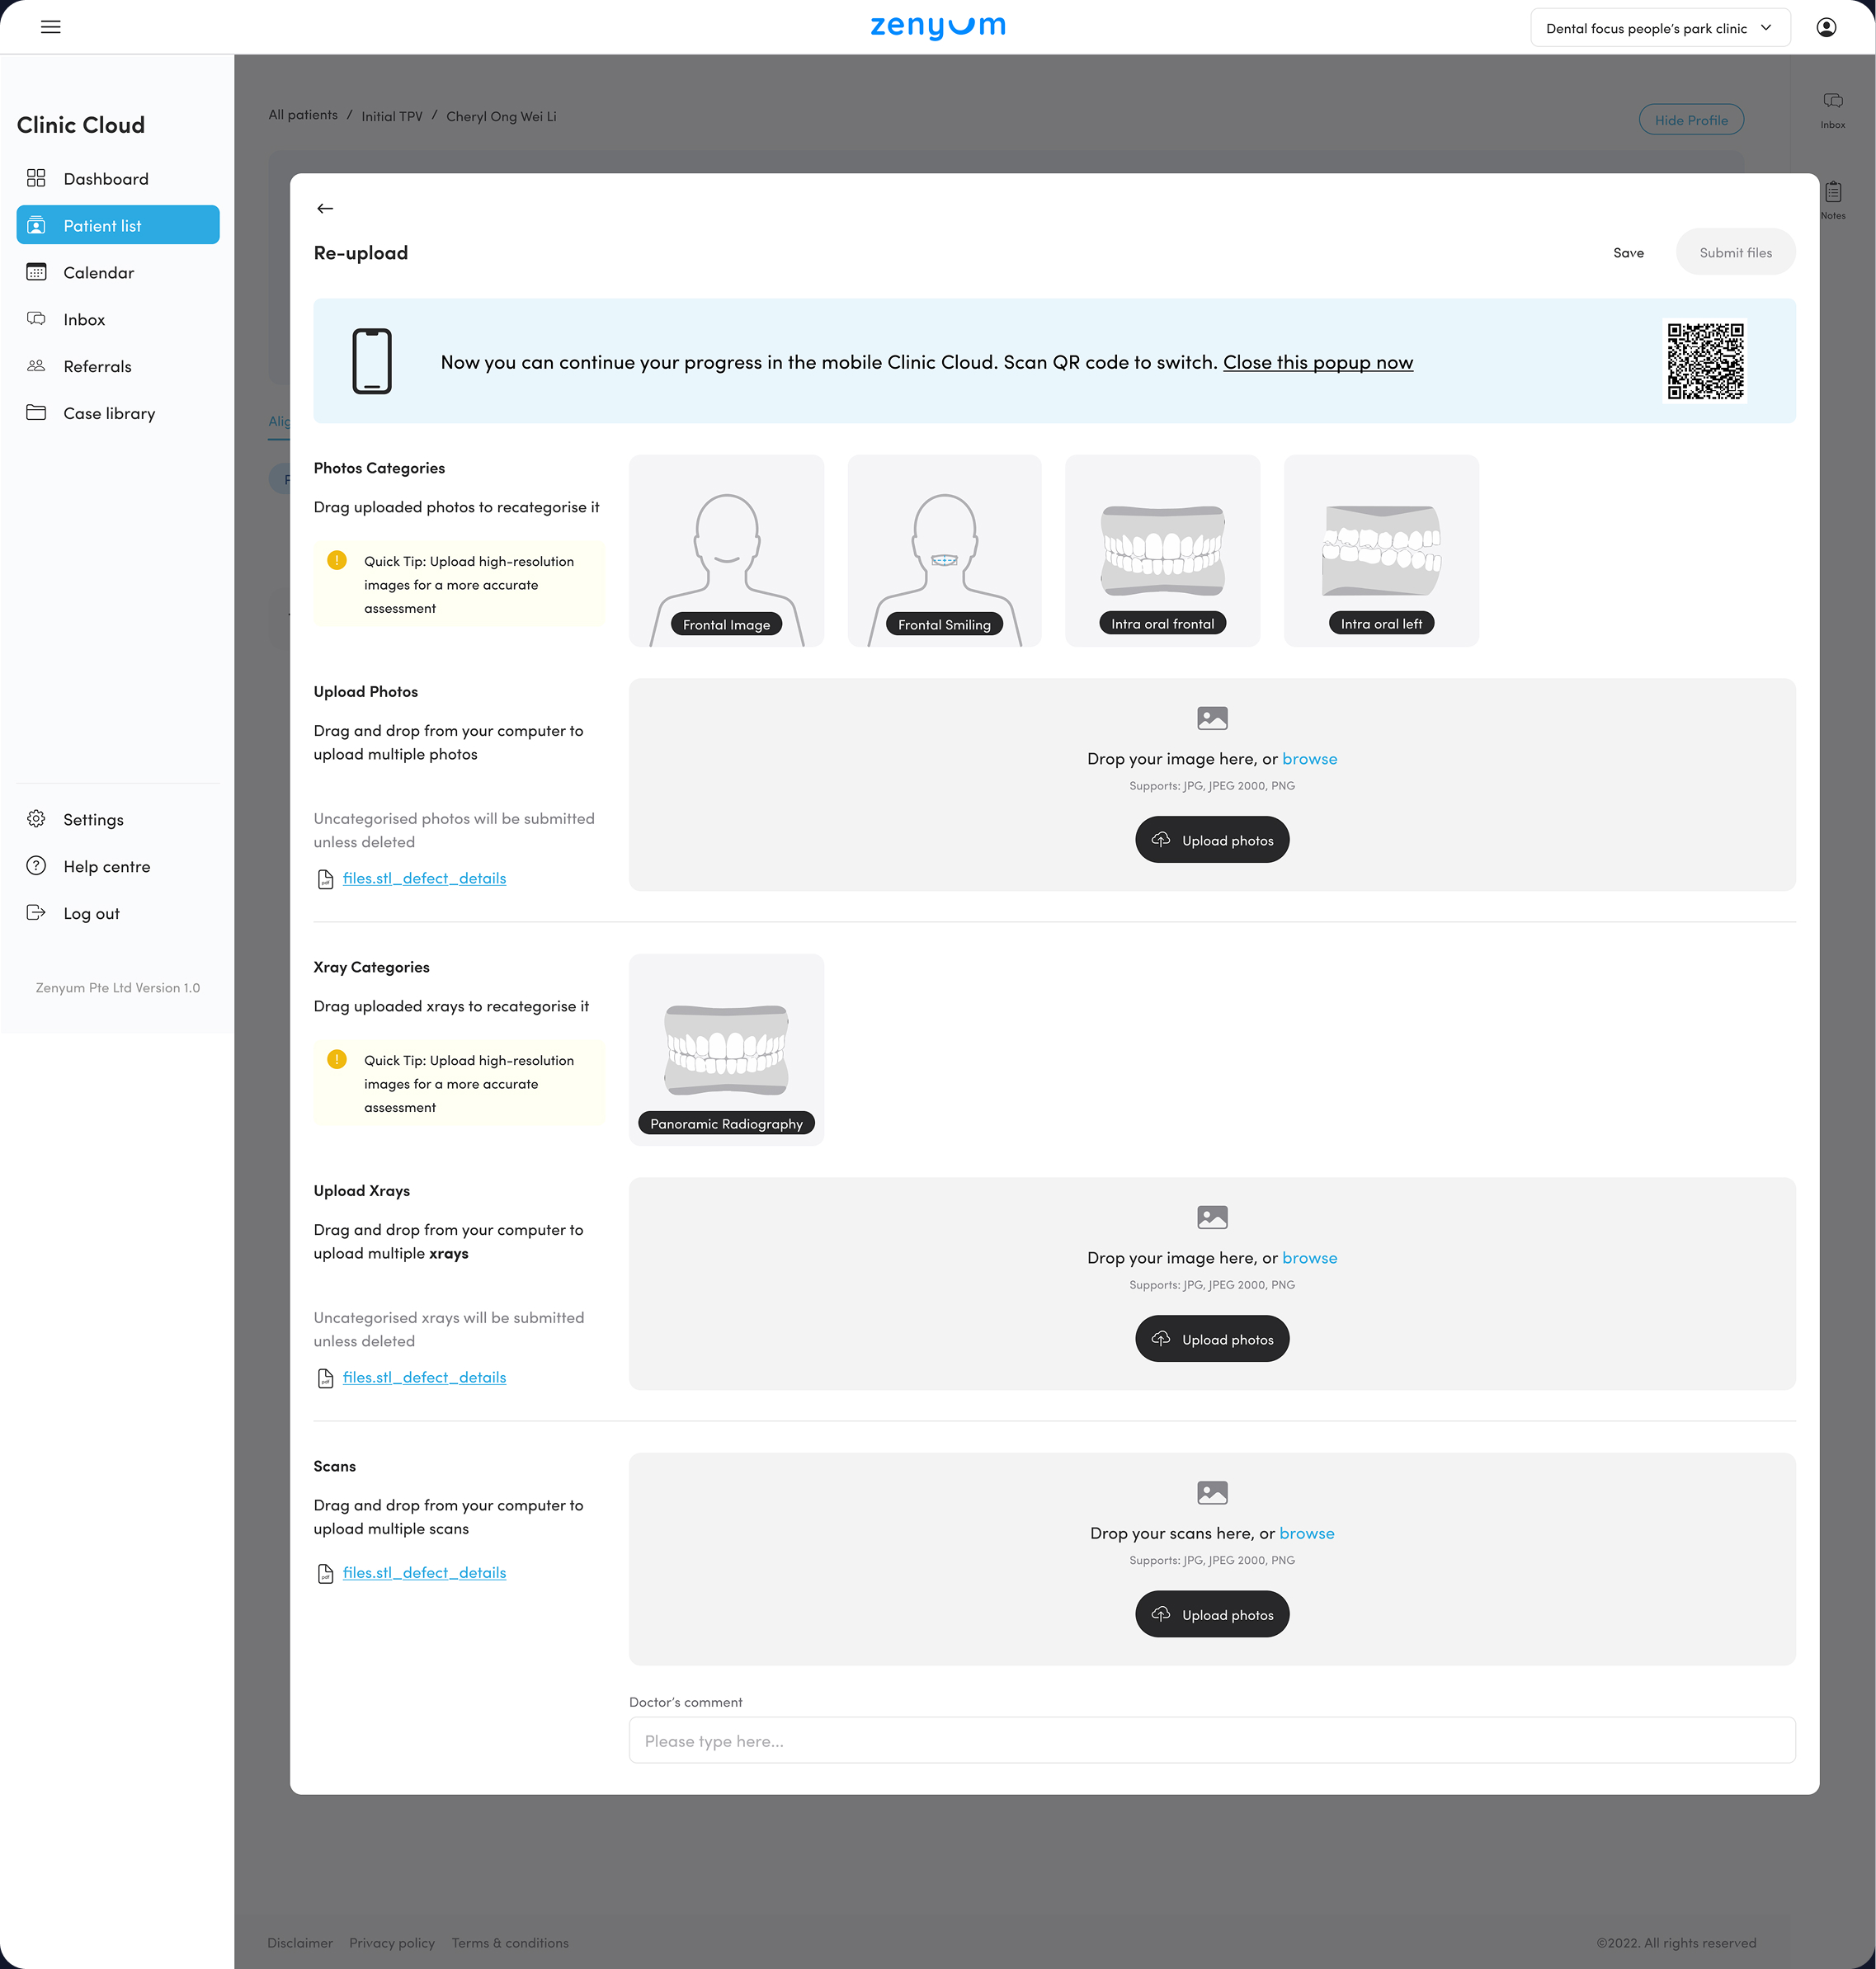Open Referrals in the sidebar

click(97, 366)
